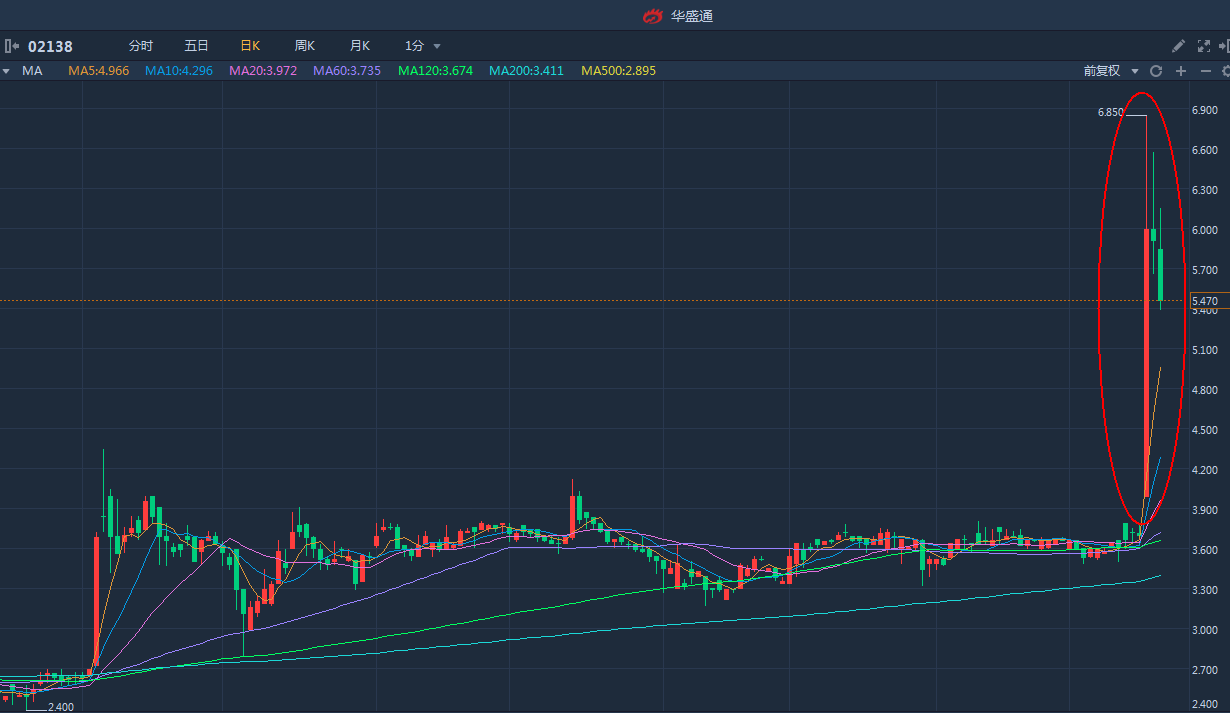
Task: Click the refresh chart icon
Action: (x=1156, y=71)
